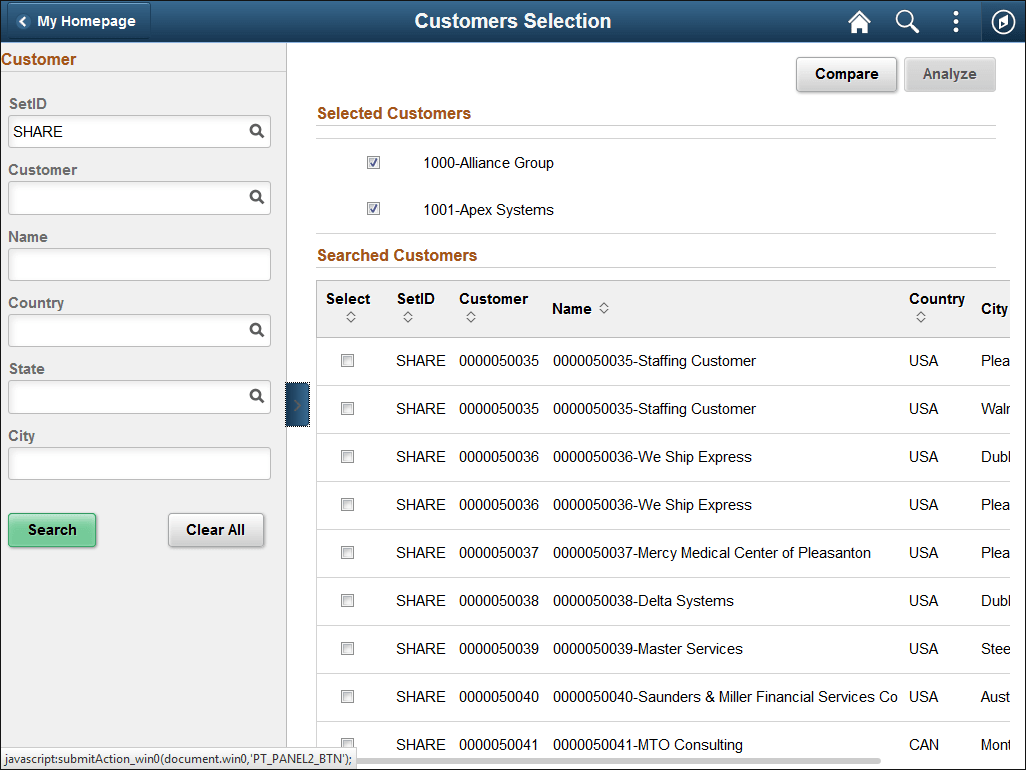Screen dimensions: 1026x770
Task: Collapse the Customer search side panel
Action: click(297, 405)
